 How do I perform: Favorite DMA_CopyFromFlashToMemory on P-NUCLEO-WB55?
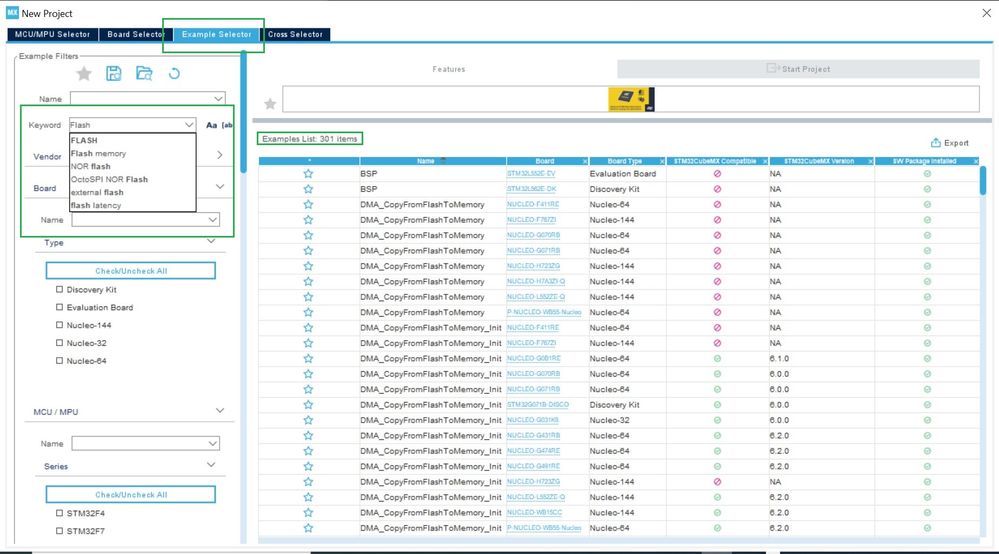tap(308, 312)
